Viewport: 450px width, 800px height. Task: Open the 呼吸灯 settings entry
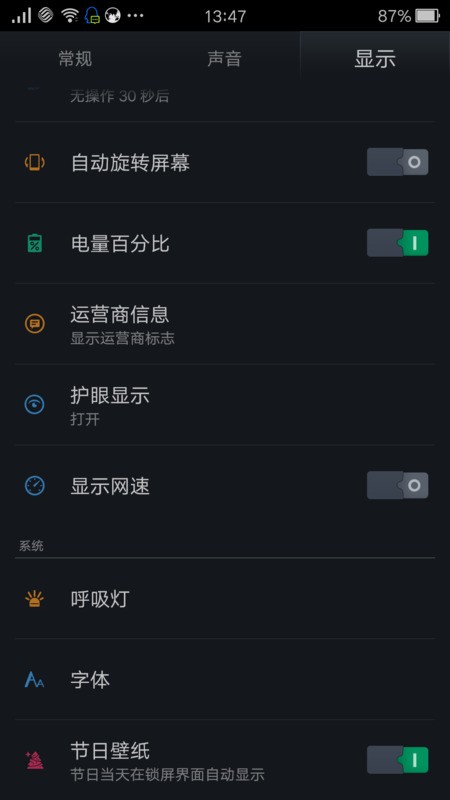click(x=225, y=598)
